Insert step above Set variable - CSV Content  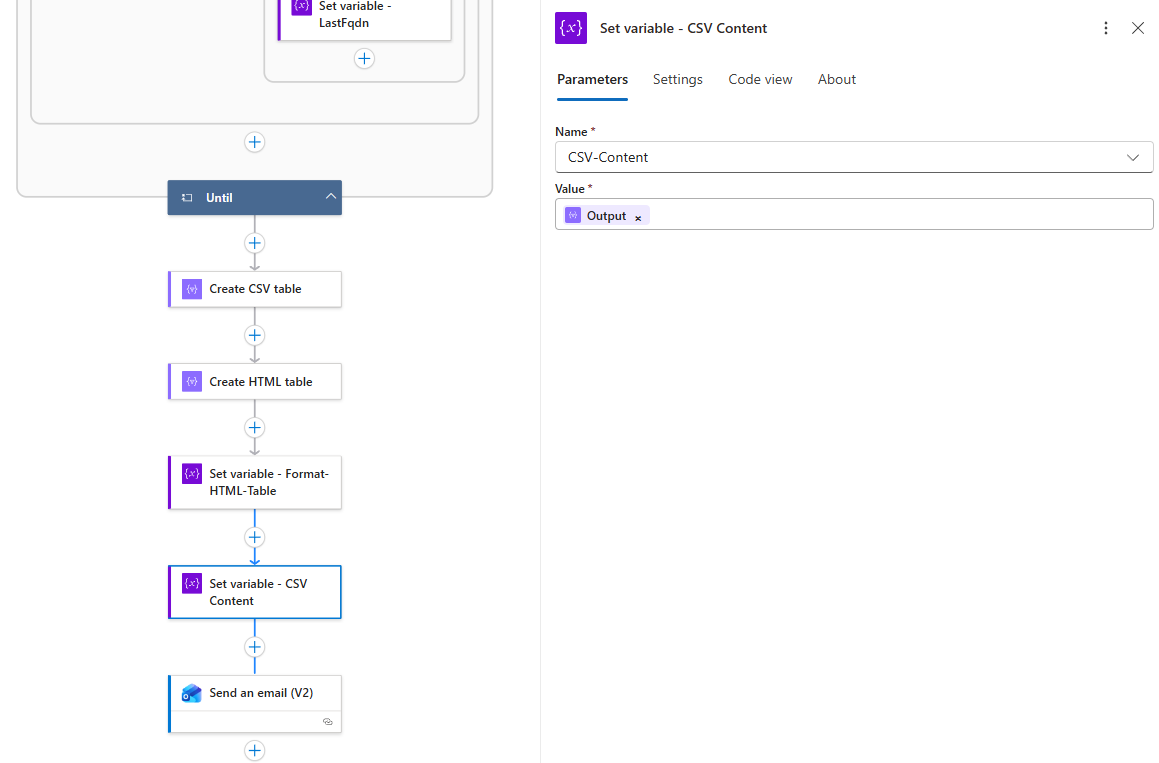click(x=255, y=537)
